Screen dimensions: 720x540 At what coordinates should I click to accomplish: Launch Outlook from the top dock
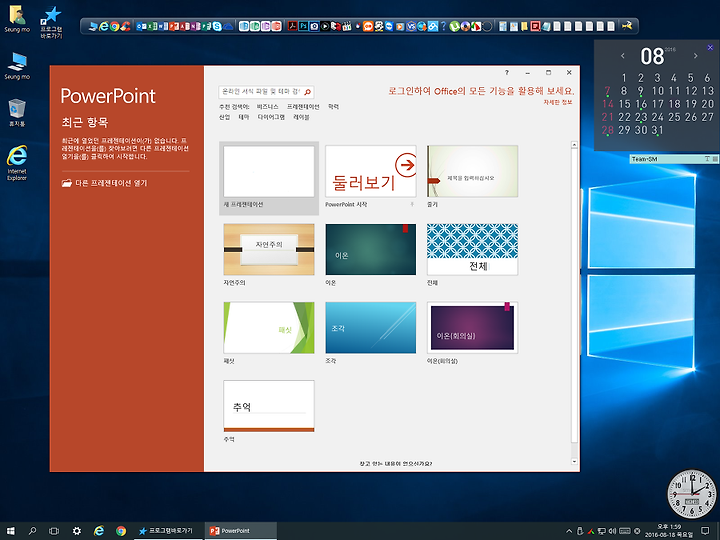141,27
